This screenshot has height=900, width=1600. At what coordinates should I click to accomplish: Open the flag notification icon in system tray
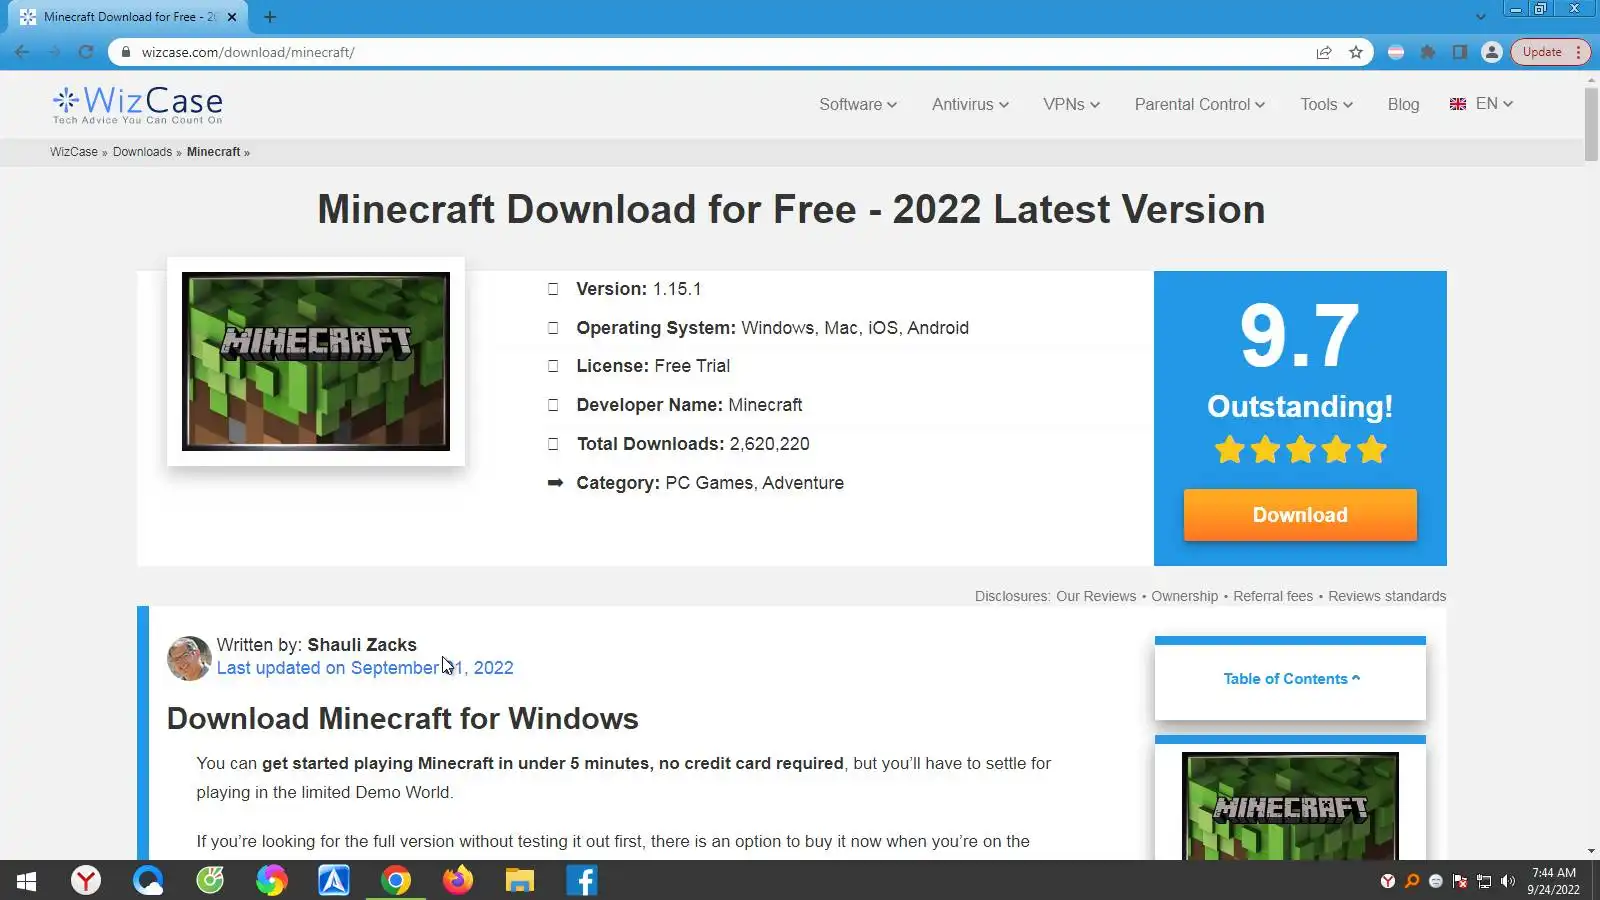coord(1460,881)
